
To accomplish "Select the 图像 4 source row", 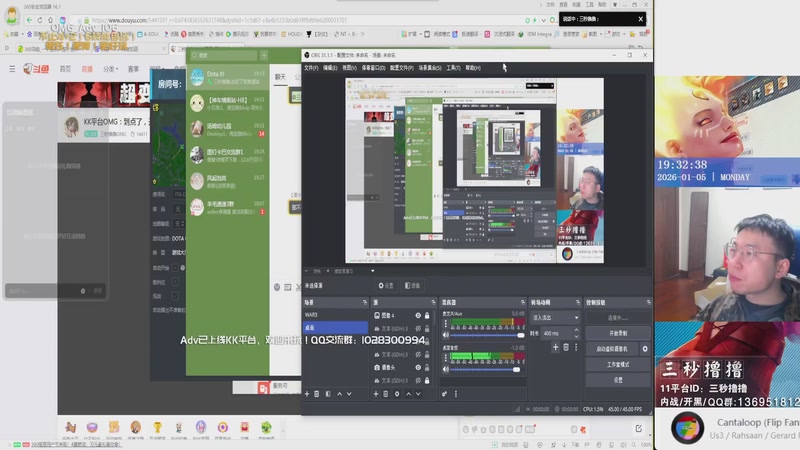I will tap(402, 316).
